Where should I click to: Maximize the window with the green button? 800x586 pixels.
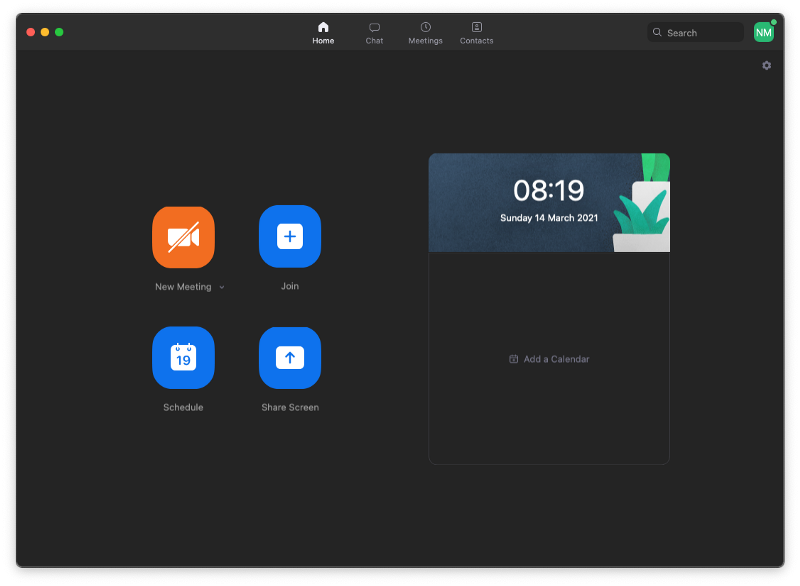[x=59, y=32]
